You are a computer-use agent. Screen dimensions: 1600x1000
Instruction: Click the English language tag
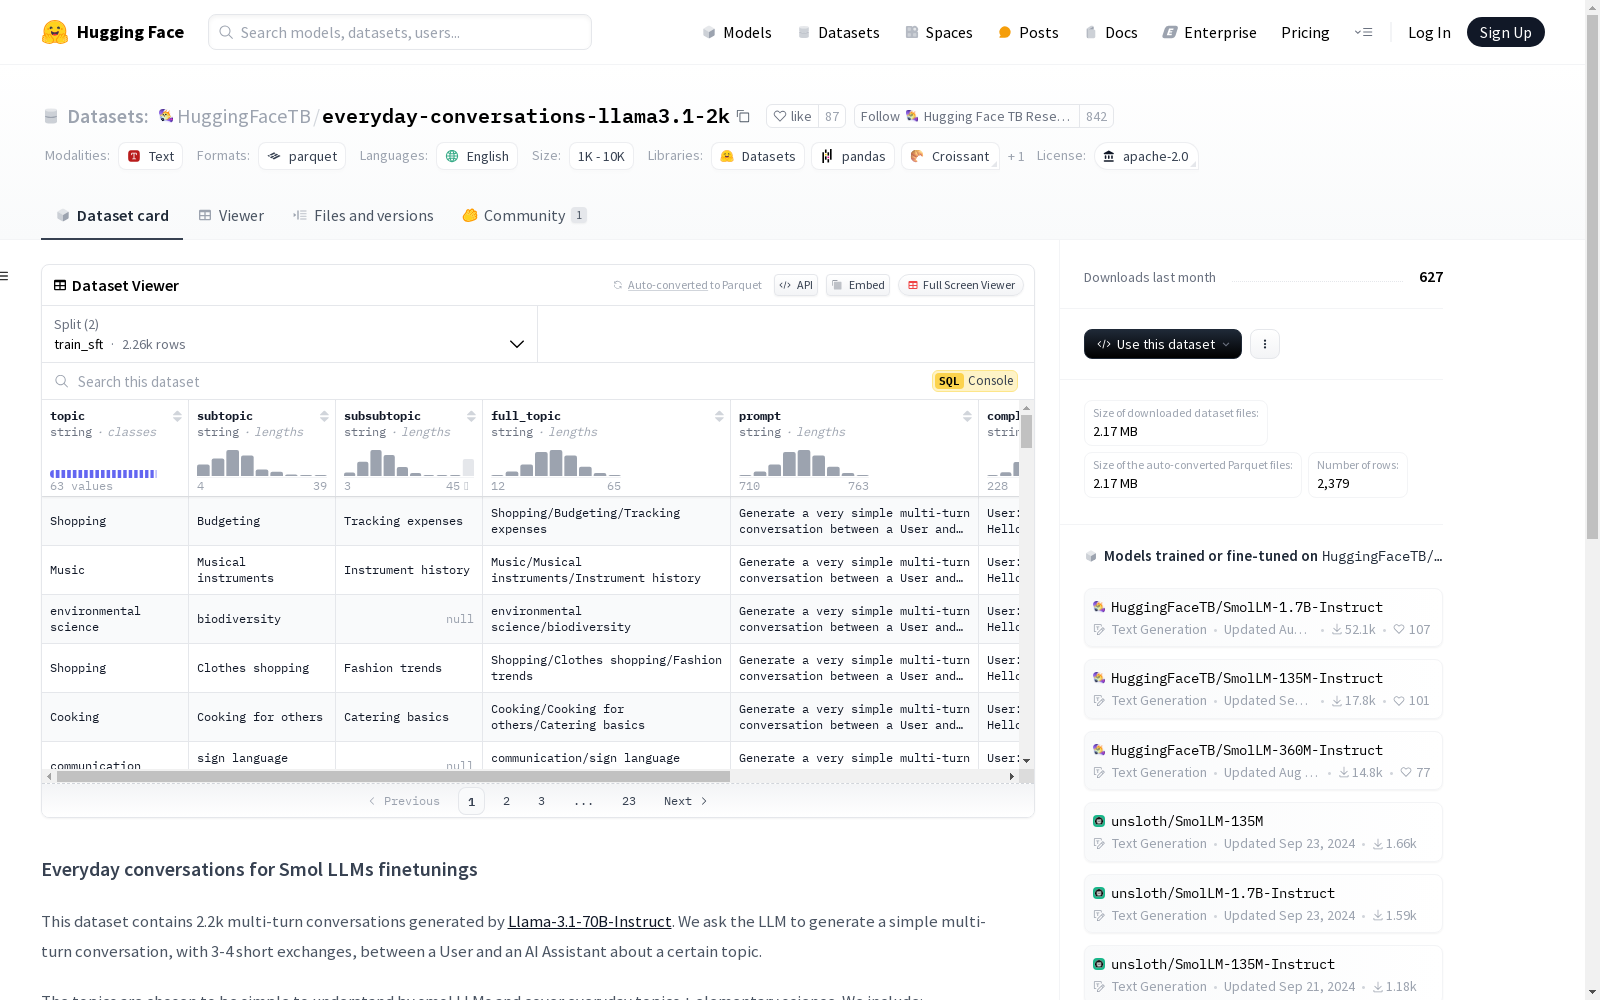[x=477, y=156]
